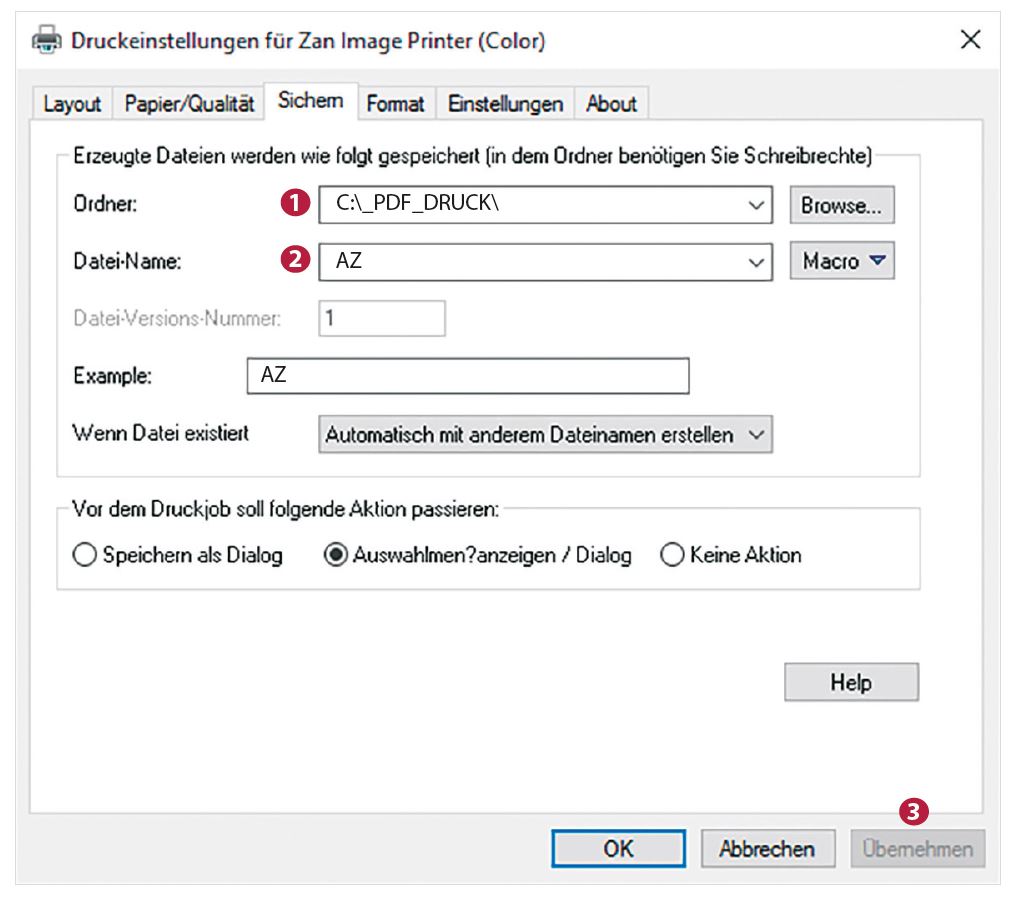Select the Format tab
Viewport: 1015px width, 898px height.
(x=395, y=103)
